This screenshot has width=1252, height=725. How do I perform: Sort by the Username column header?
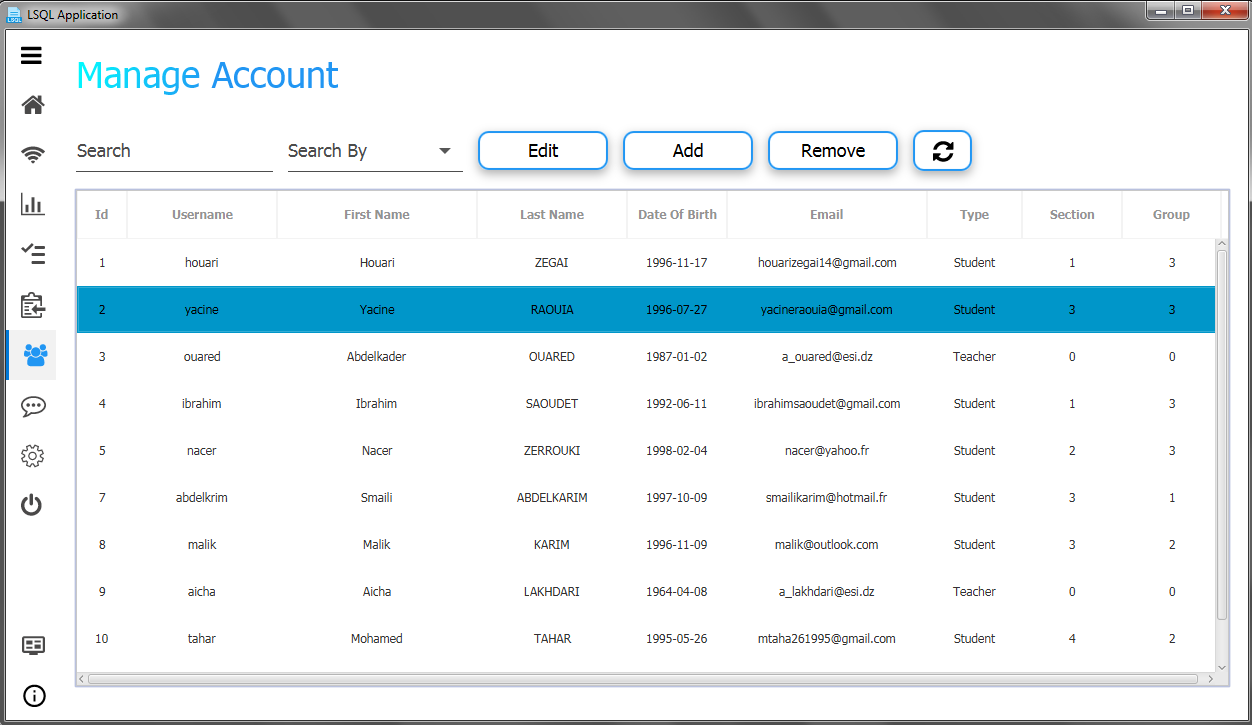point(202,215)
